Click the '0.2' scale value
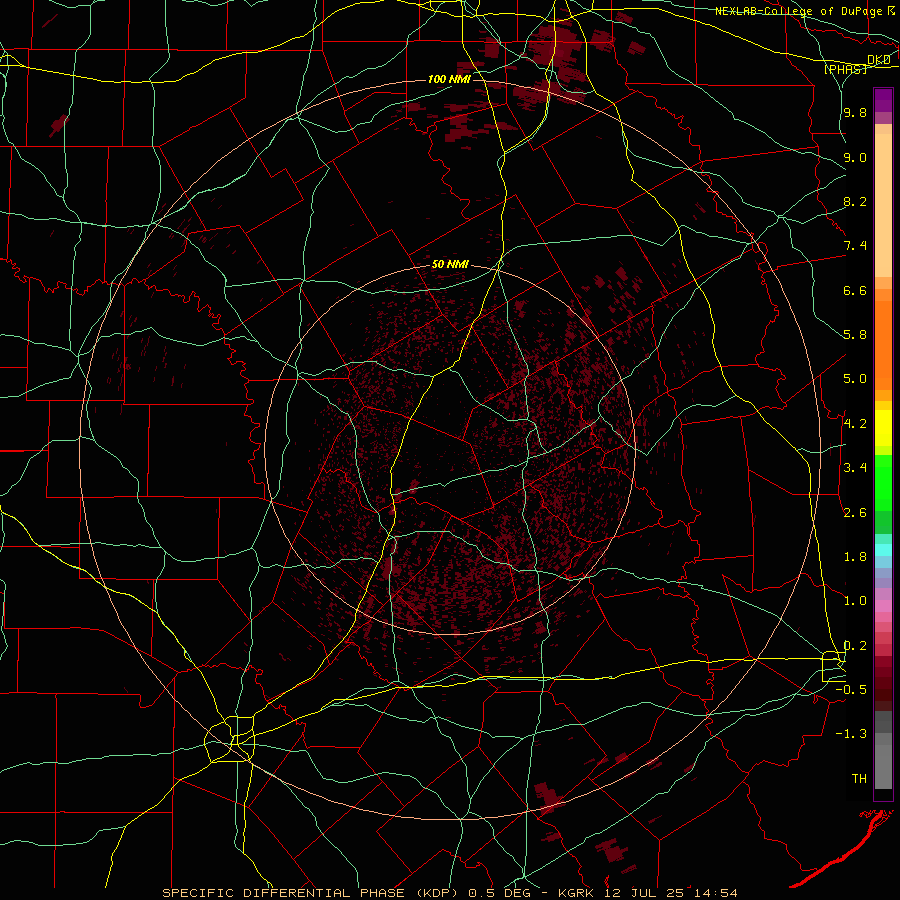Viewport: 900px width, 900px height. point(855,646)
